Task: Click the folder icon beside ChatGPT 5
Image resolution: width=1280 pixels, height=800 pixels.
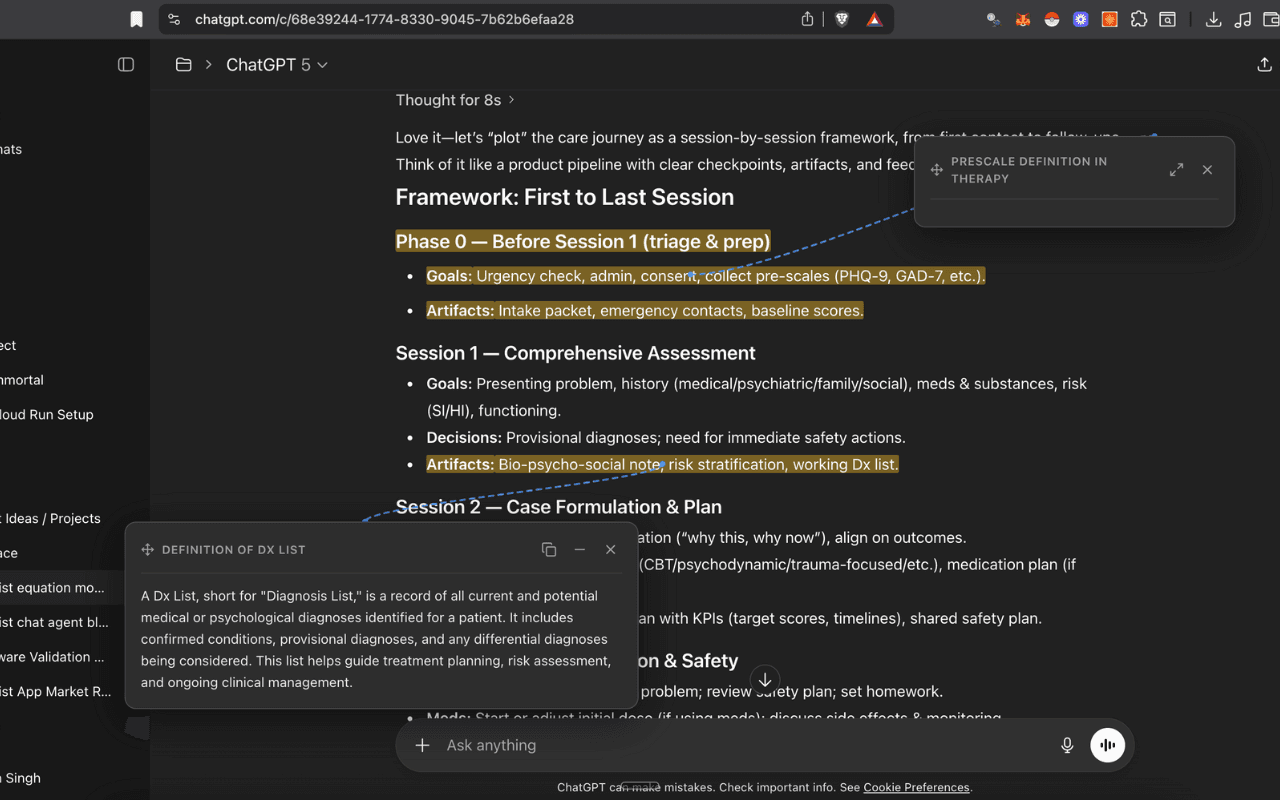Action: (x=183, y=65)
